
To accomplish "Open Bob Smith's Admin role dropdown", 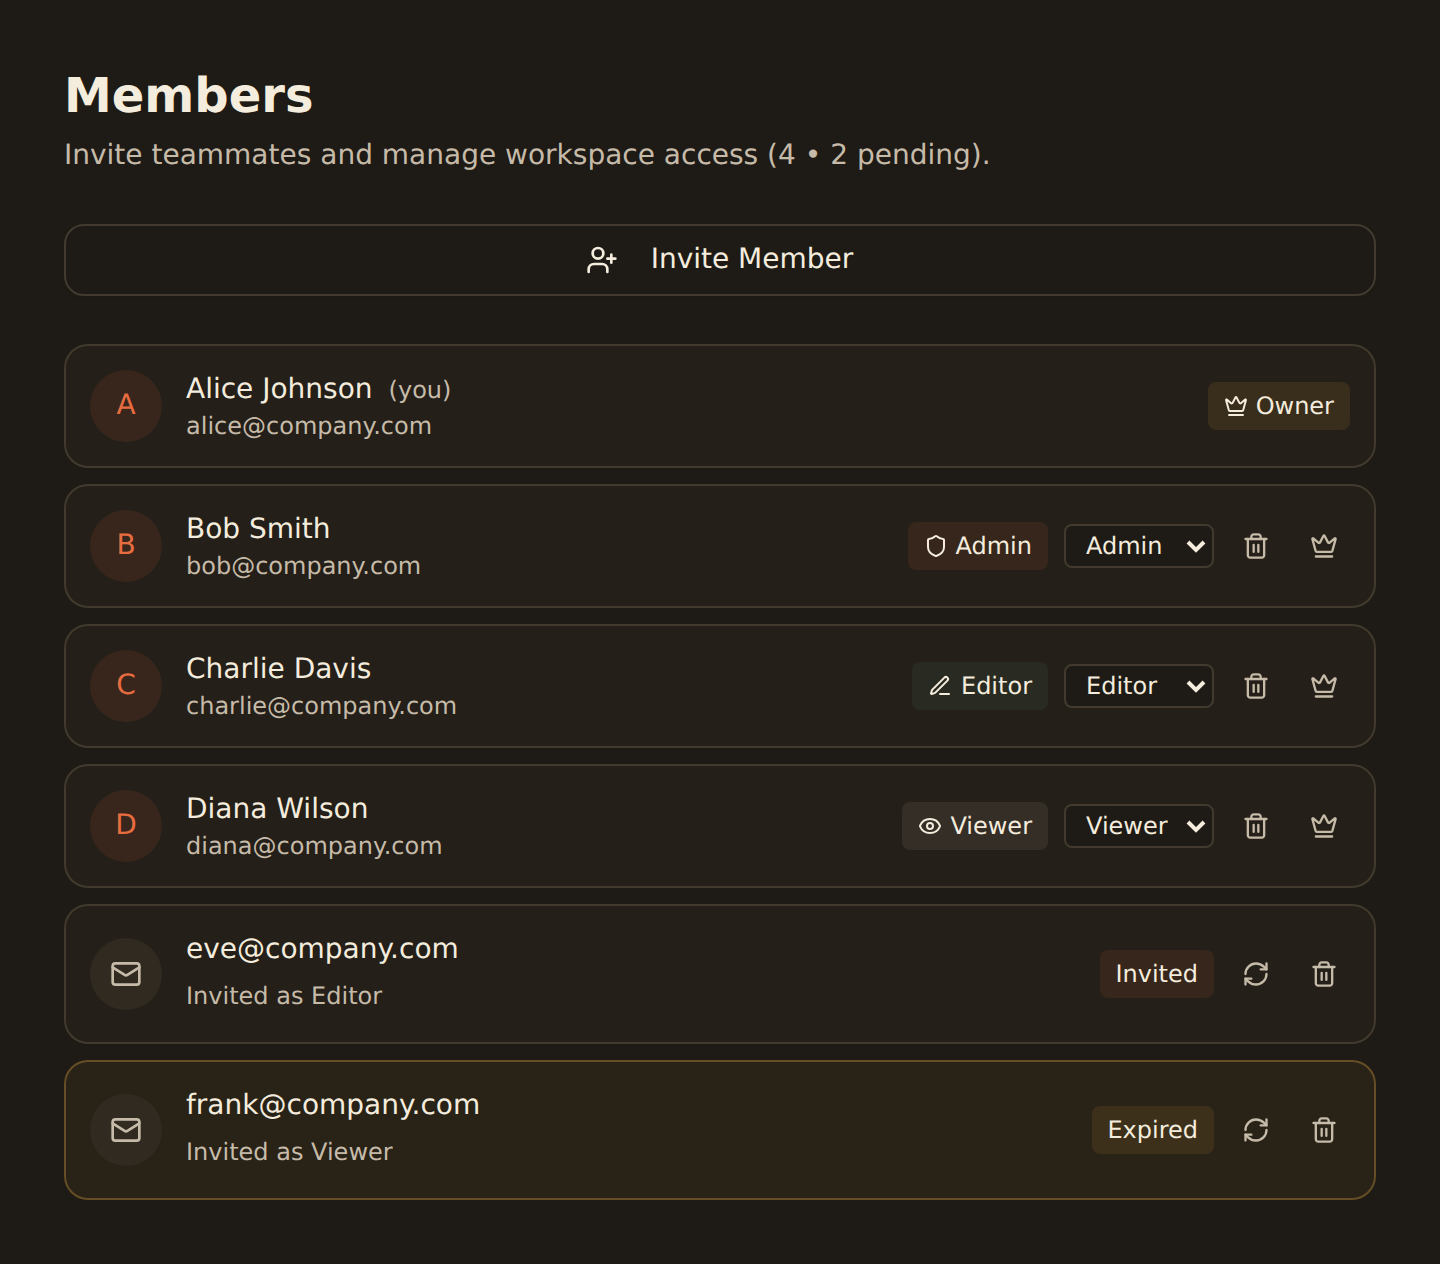I will pos(1139,546).
